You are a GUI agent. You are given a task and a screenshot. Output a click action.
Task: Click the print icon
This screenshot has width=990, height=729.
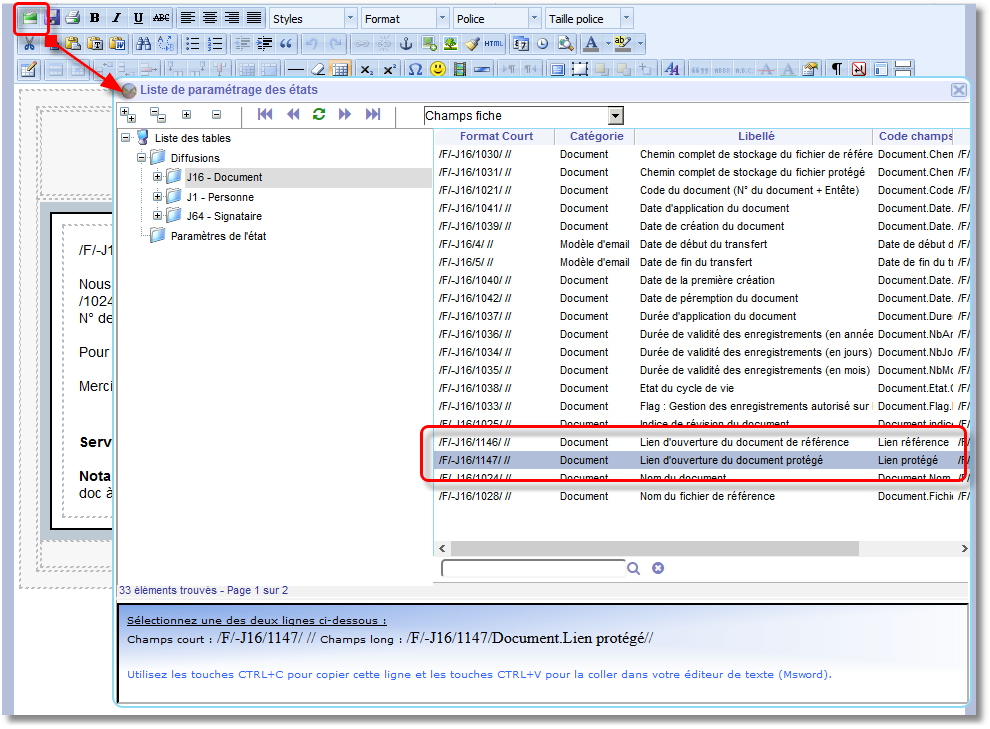tap(72, 18)
